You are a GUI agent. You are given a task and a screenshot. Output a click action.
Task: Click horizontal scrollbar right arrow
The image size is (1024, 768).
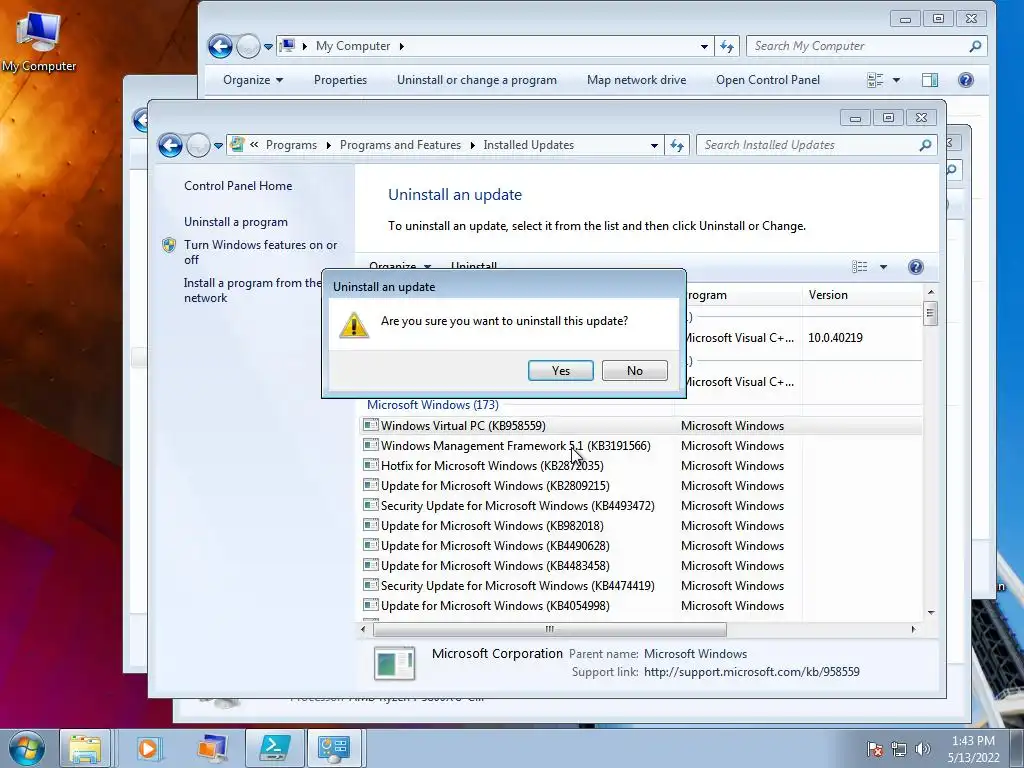tap(913, 629)
